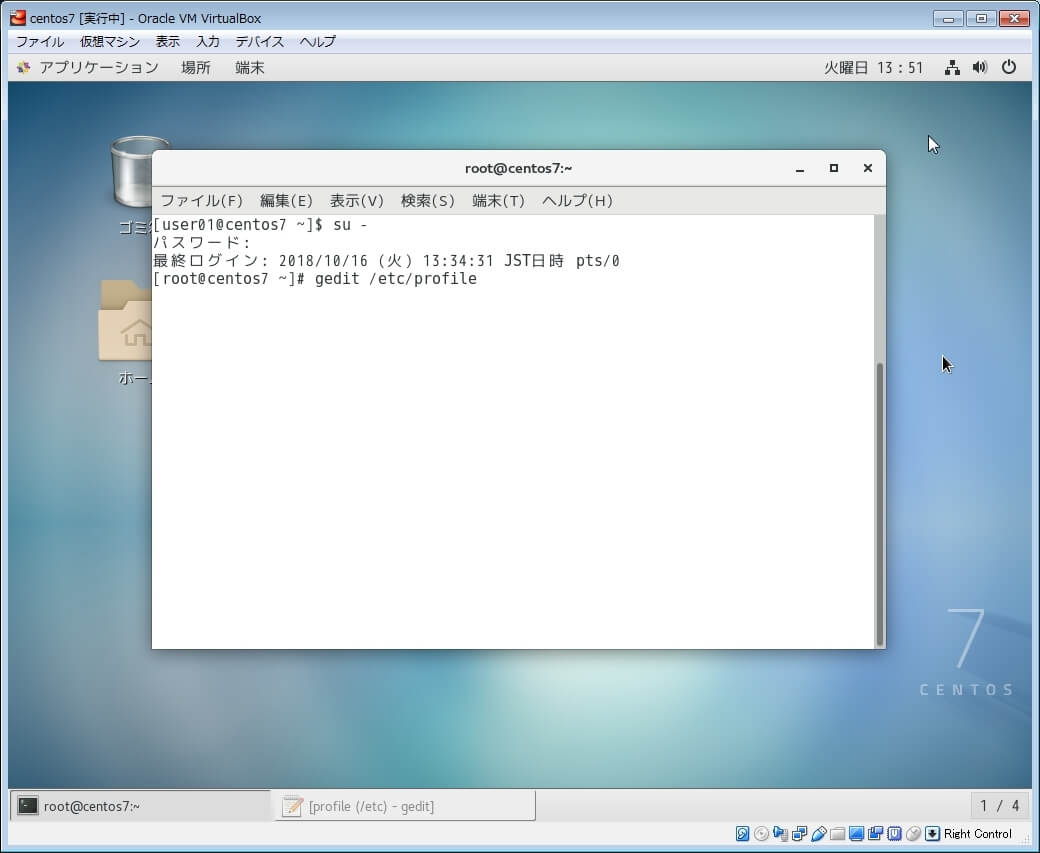Click the root@centos7 taskbar button

pyautogui.click(x=140, y=806)
